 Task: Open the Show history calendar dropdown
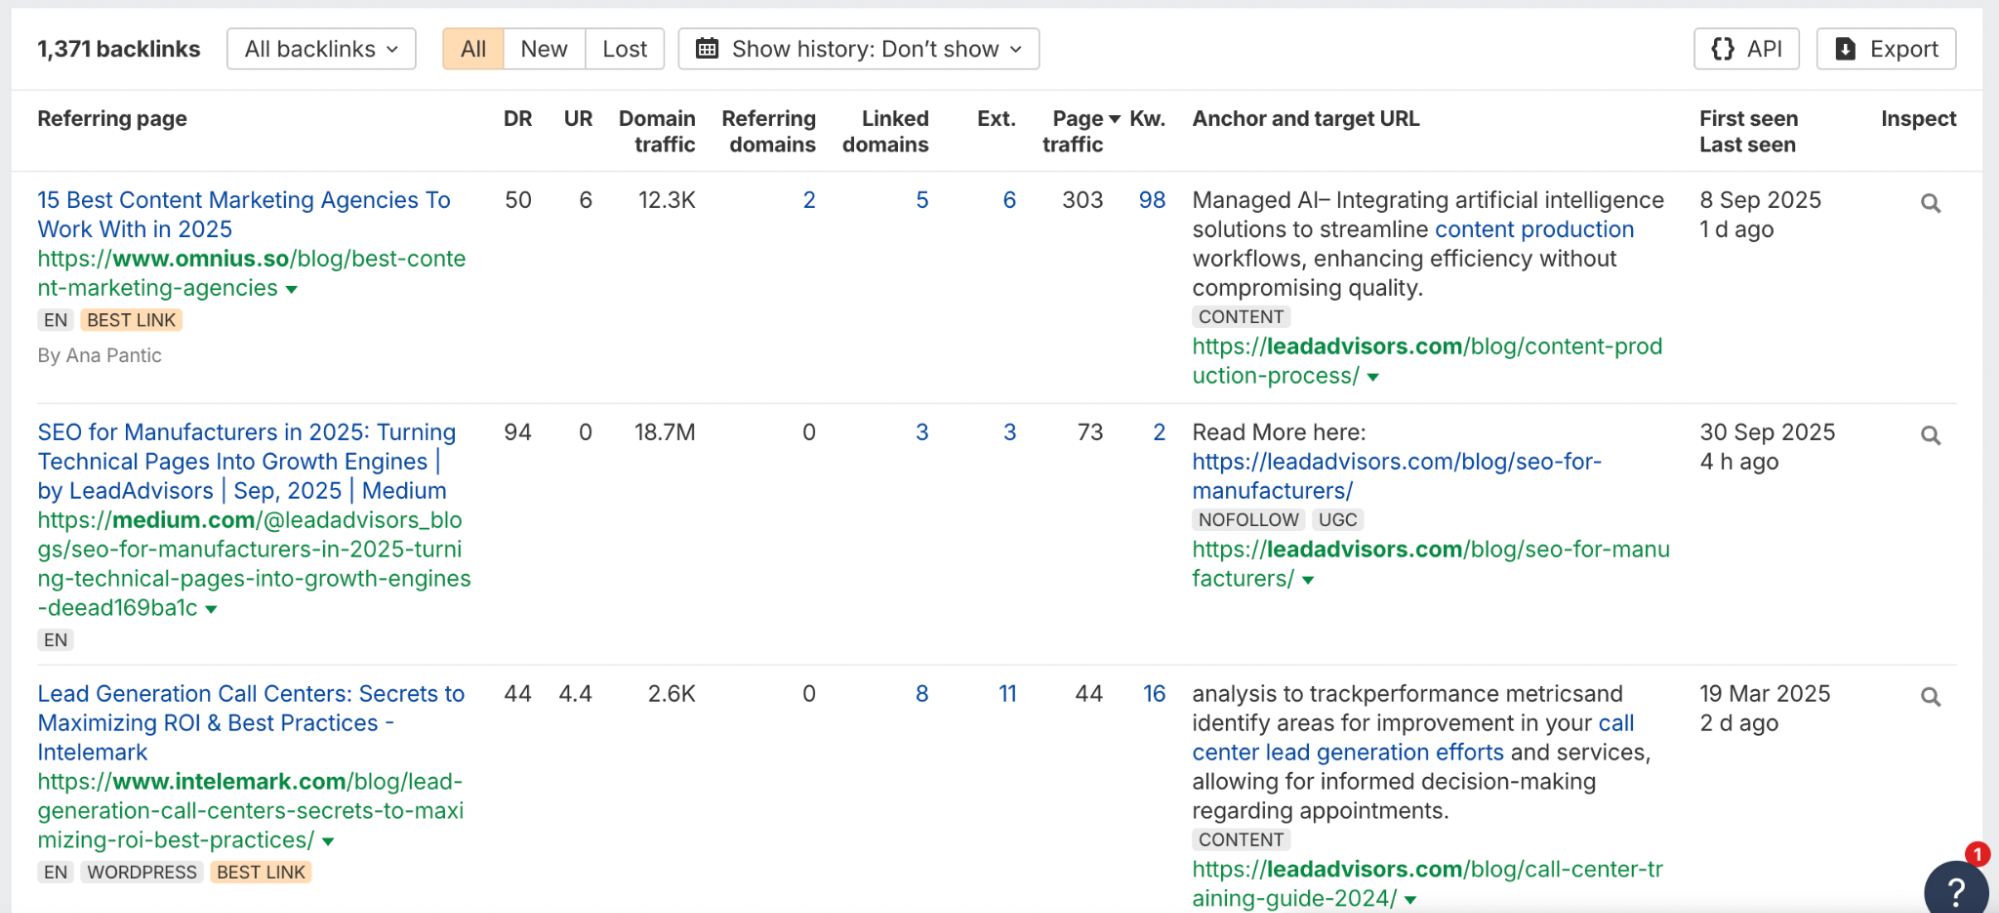[x=858, y=49]
